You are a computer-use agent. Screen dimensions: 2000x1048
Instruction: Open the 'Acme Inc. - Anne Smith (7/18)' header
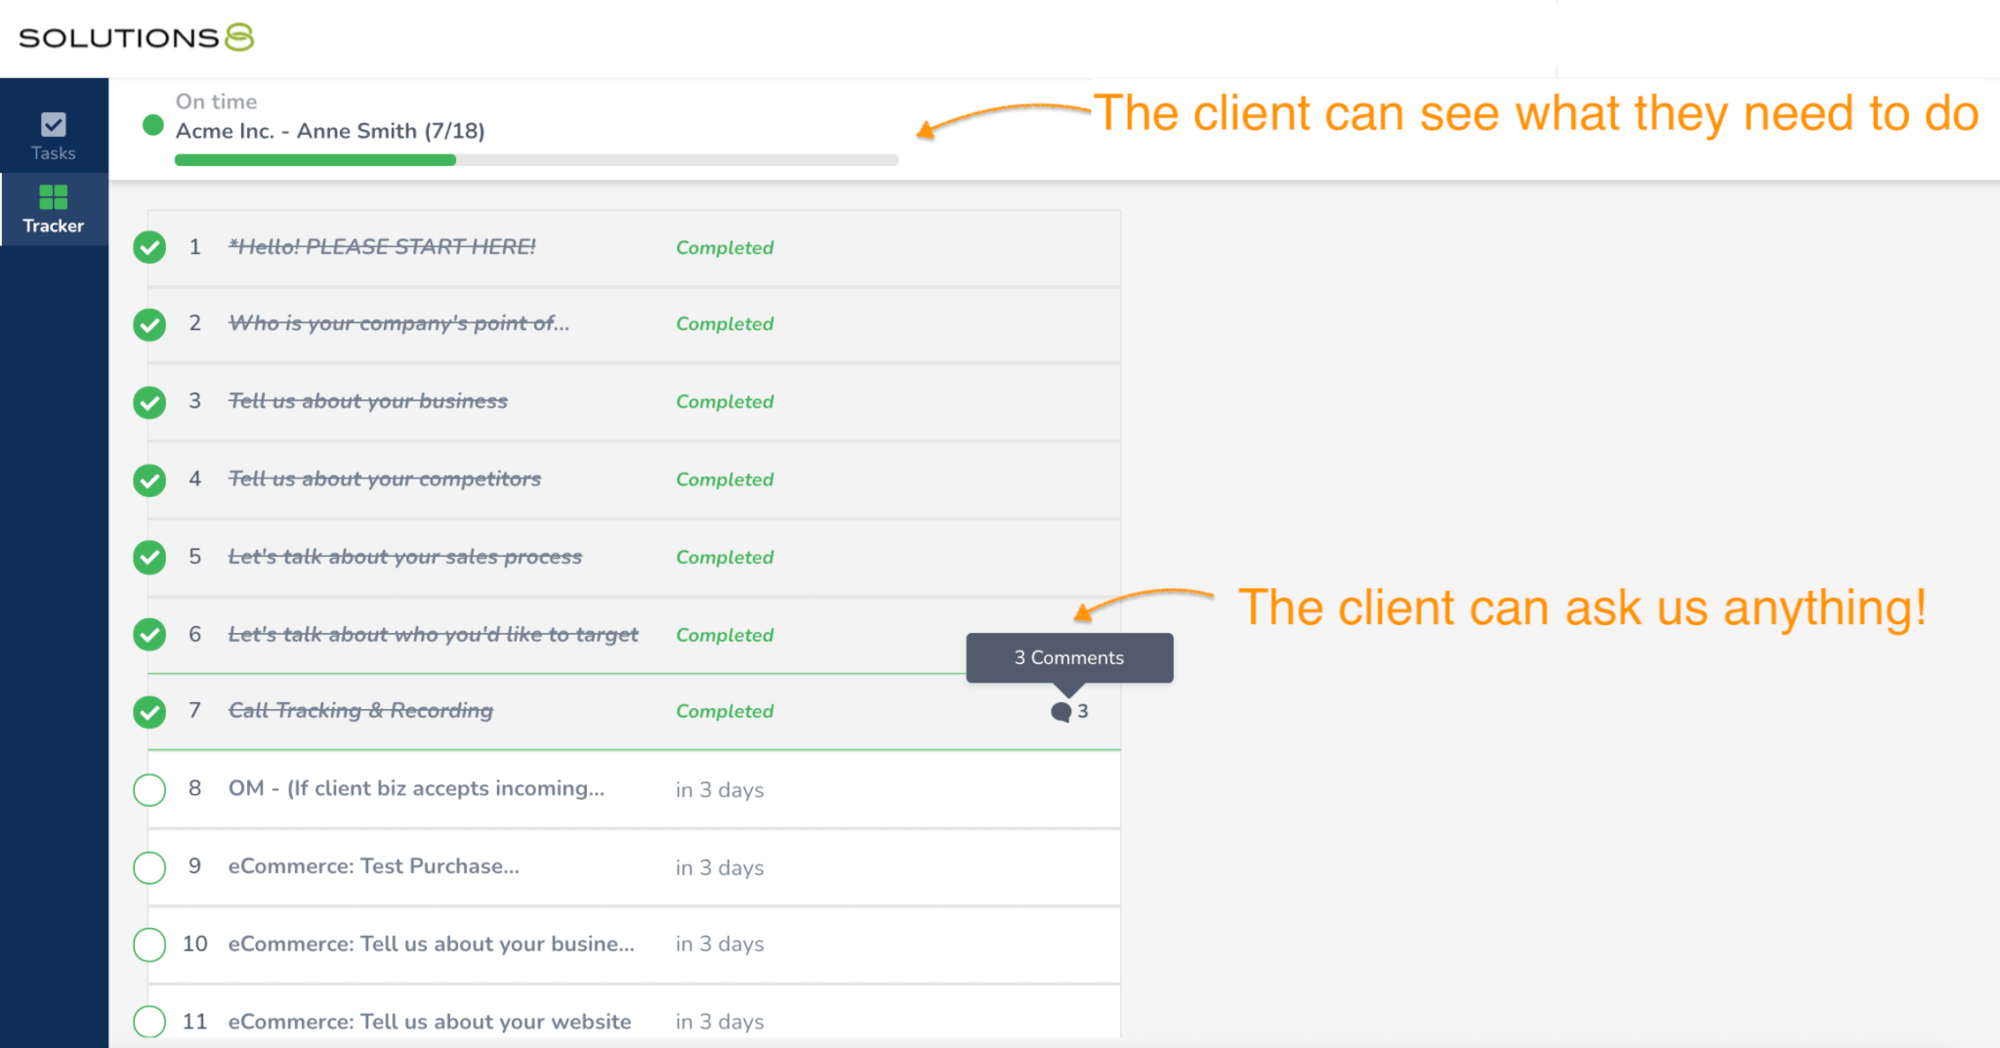pos(330,130)
